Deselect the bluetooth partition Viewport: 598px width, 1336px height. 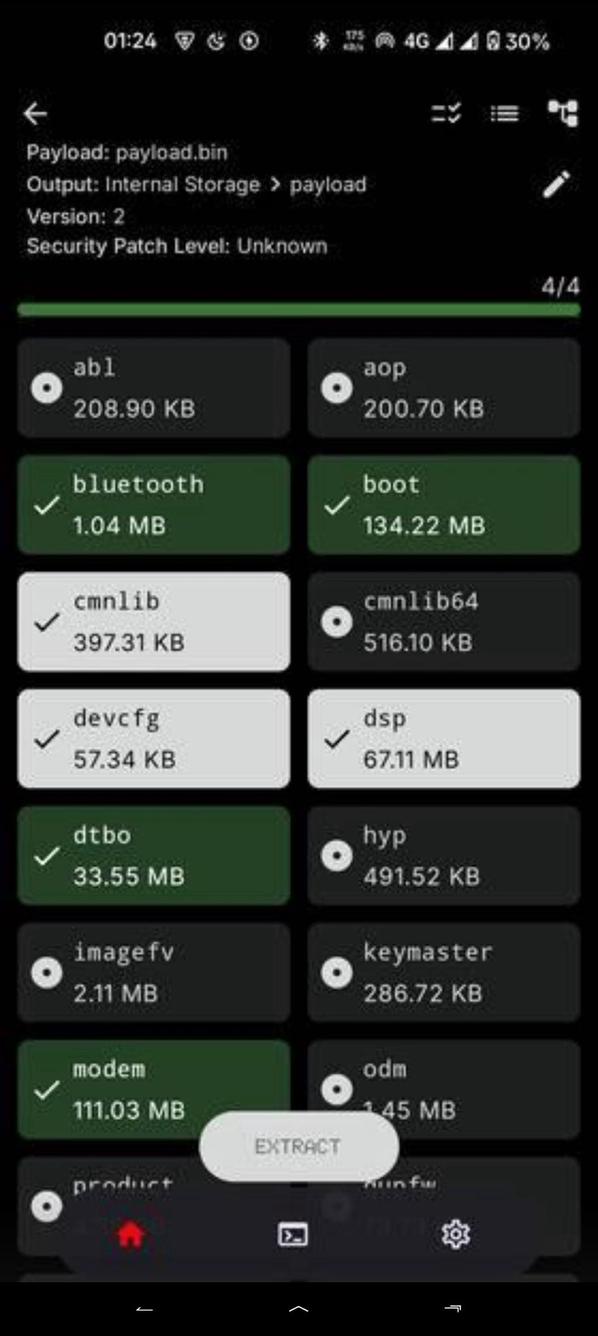pos(152,503)
